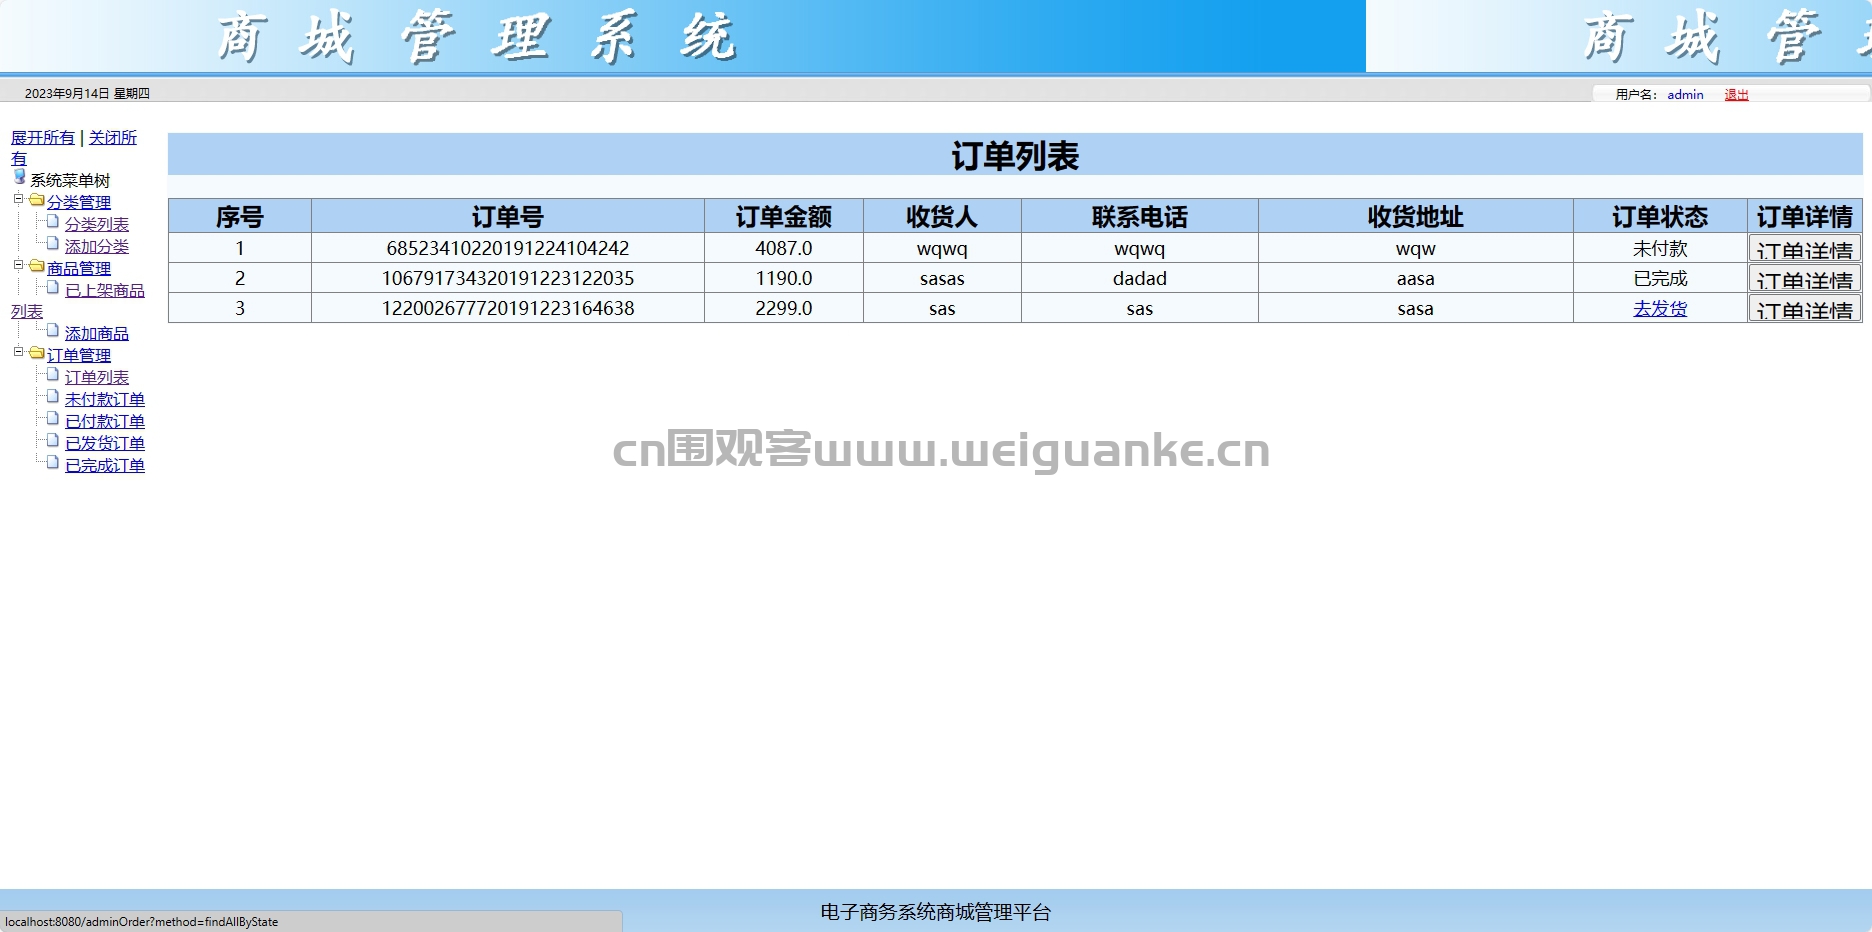Click the 收货地址 column header

[1415, 216]
